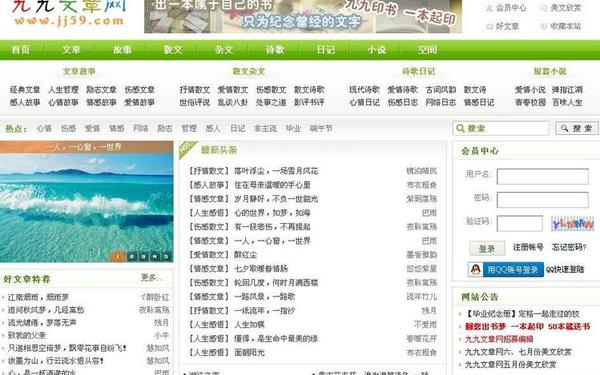The width and height of the screenshot is (600, 375).
Task: Open the 心情日记 category link
Action: (x=364, y=102)
